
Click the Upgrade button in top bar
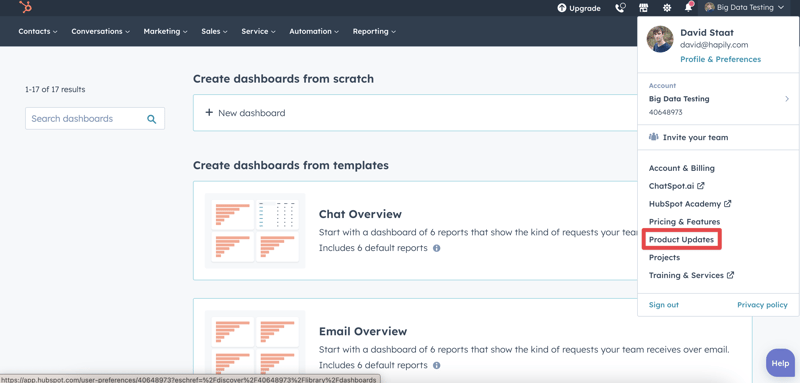579,8
